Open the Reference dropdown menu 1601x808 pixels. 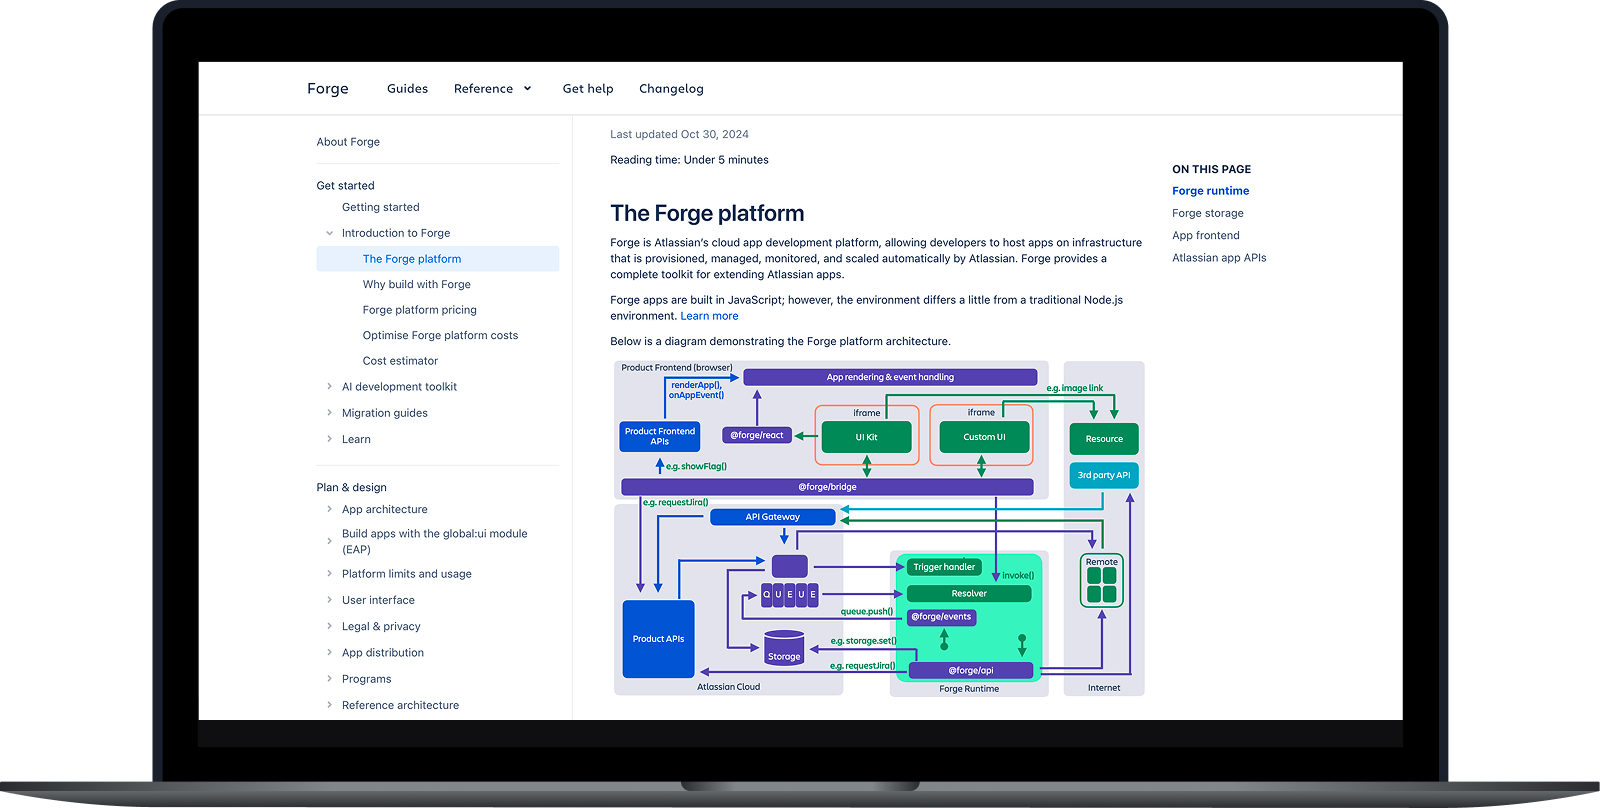click(492, 88)
